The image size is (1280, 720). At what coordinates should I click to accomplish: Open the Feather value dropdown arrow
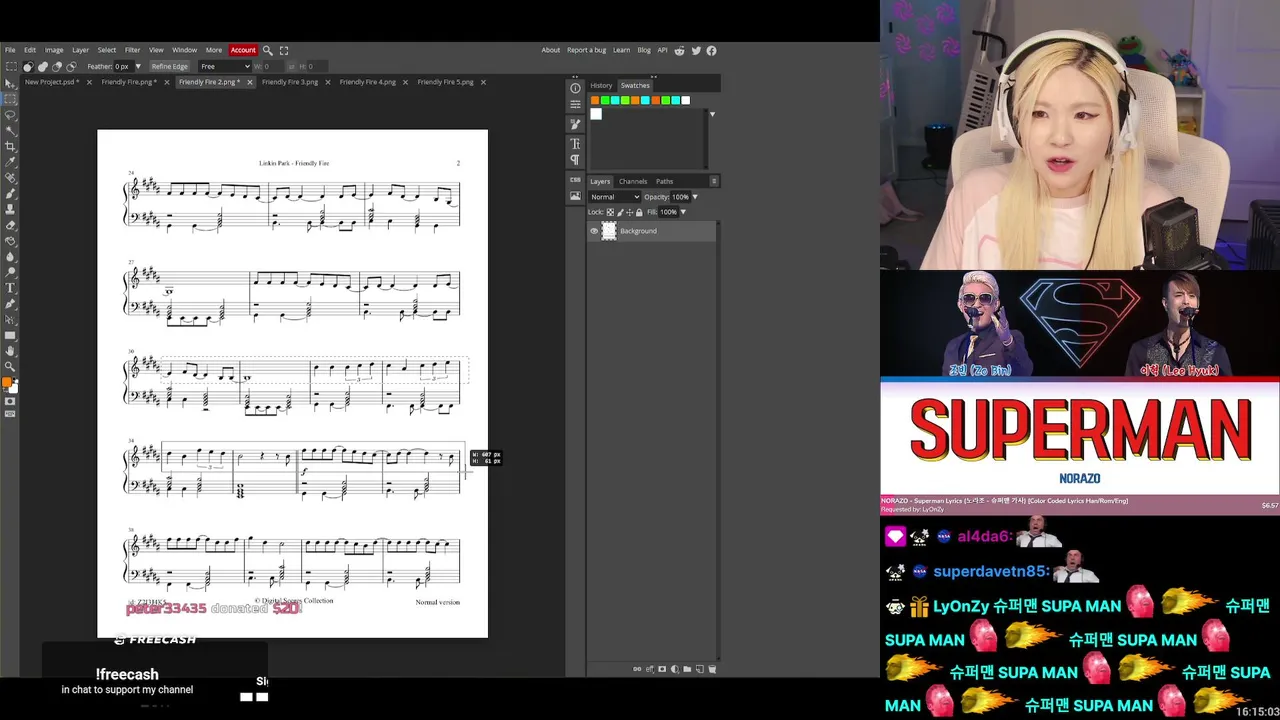coord(138,66)
